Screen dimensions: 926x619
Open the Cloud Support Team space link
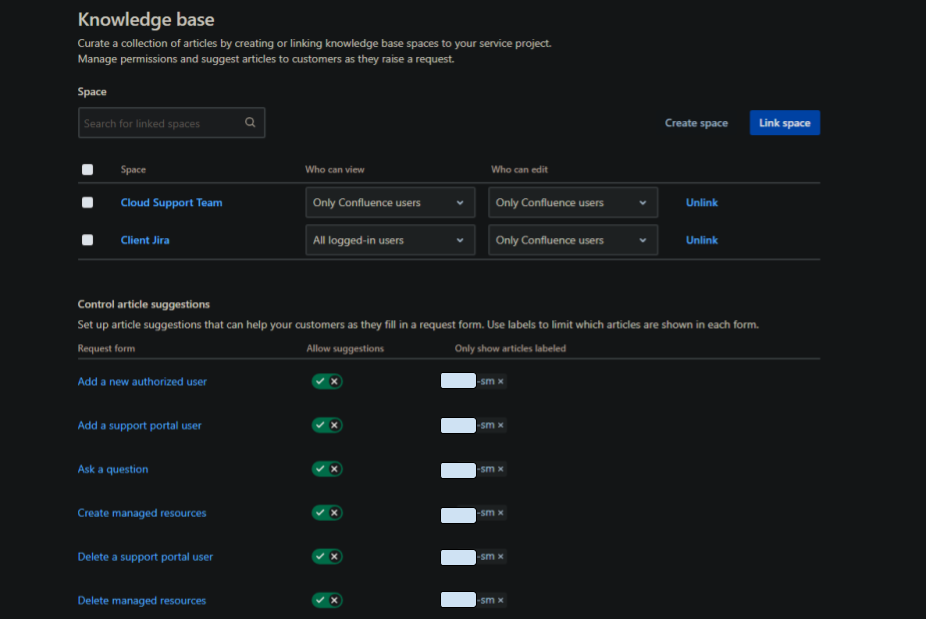pos(171,203)
